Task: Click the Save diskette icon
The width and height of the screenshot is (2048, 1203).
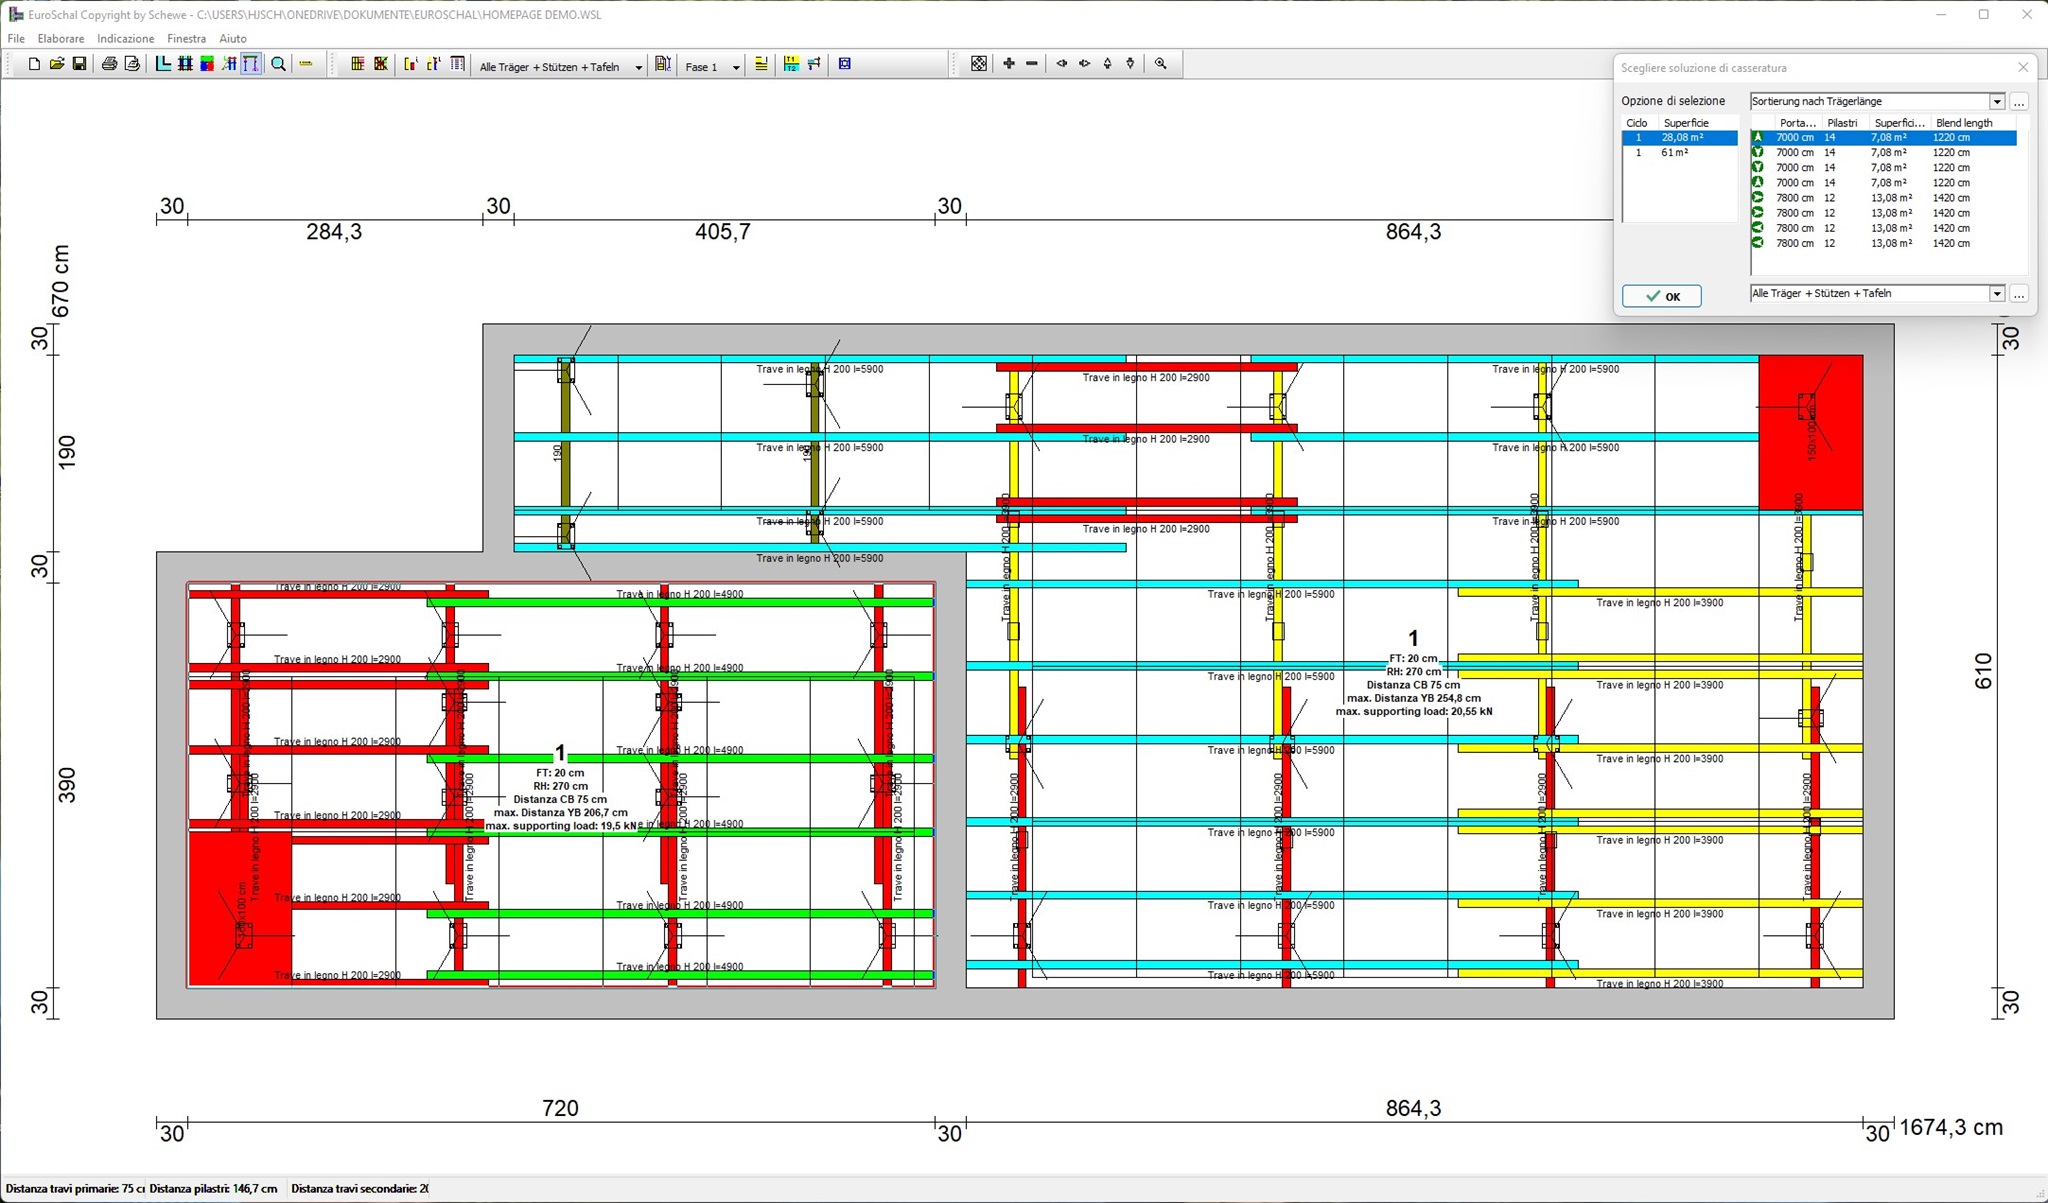Action: (x=80, y=64)
